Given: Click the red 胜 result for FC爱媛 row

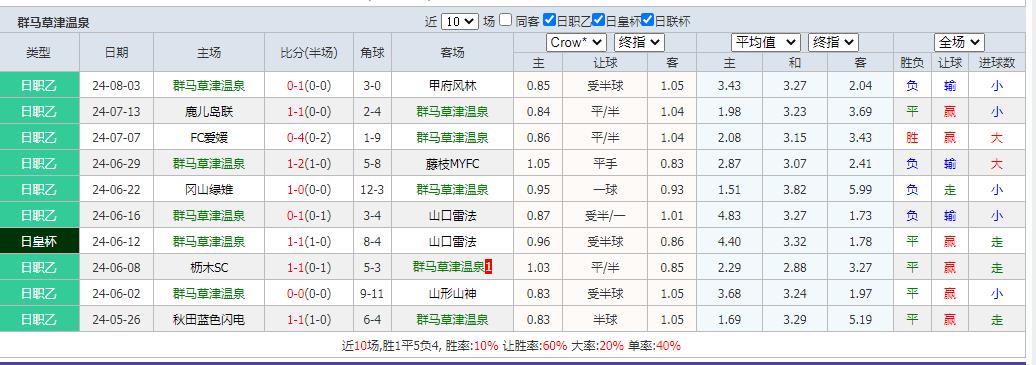Looking at the screenshot, I should coord(912,138).
